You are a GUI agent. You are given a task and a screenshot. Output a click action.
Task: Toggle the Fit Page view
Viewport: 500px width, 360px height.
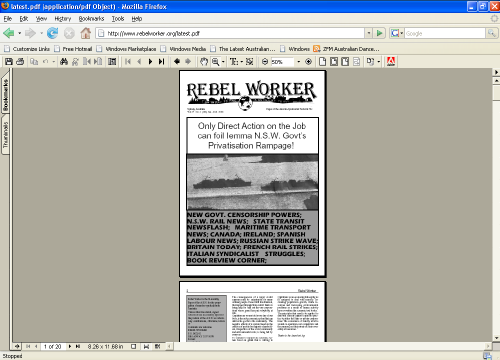coord(334,62)
